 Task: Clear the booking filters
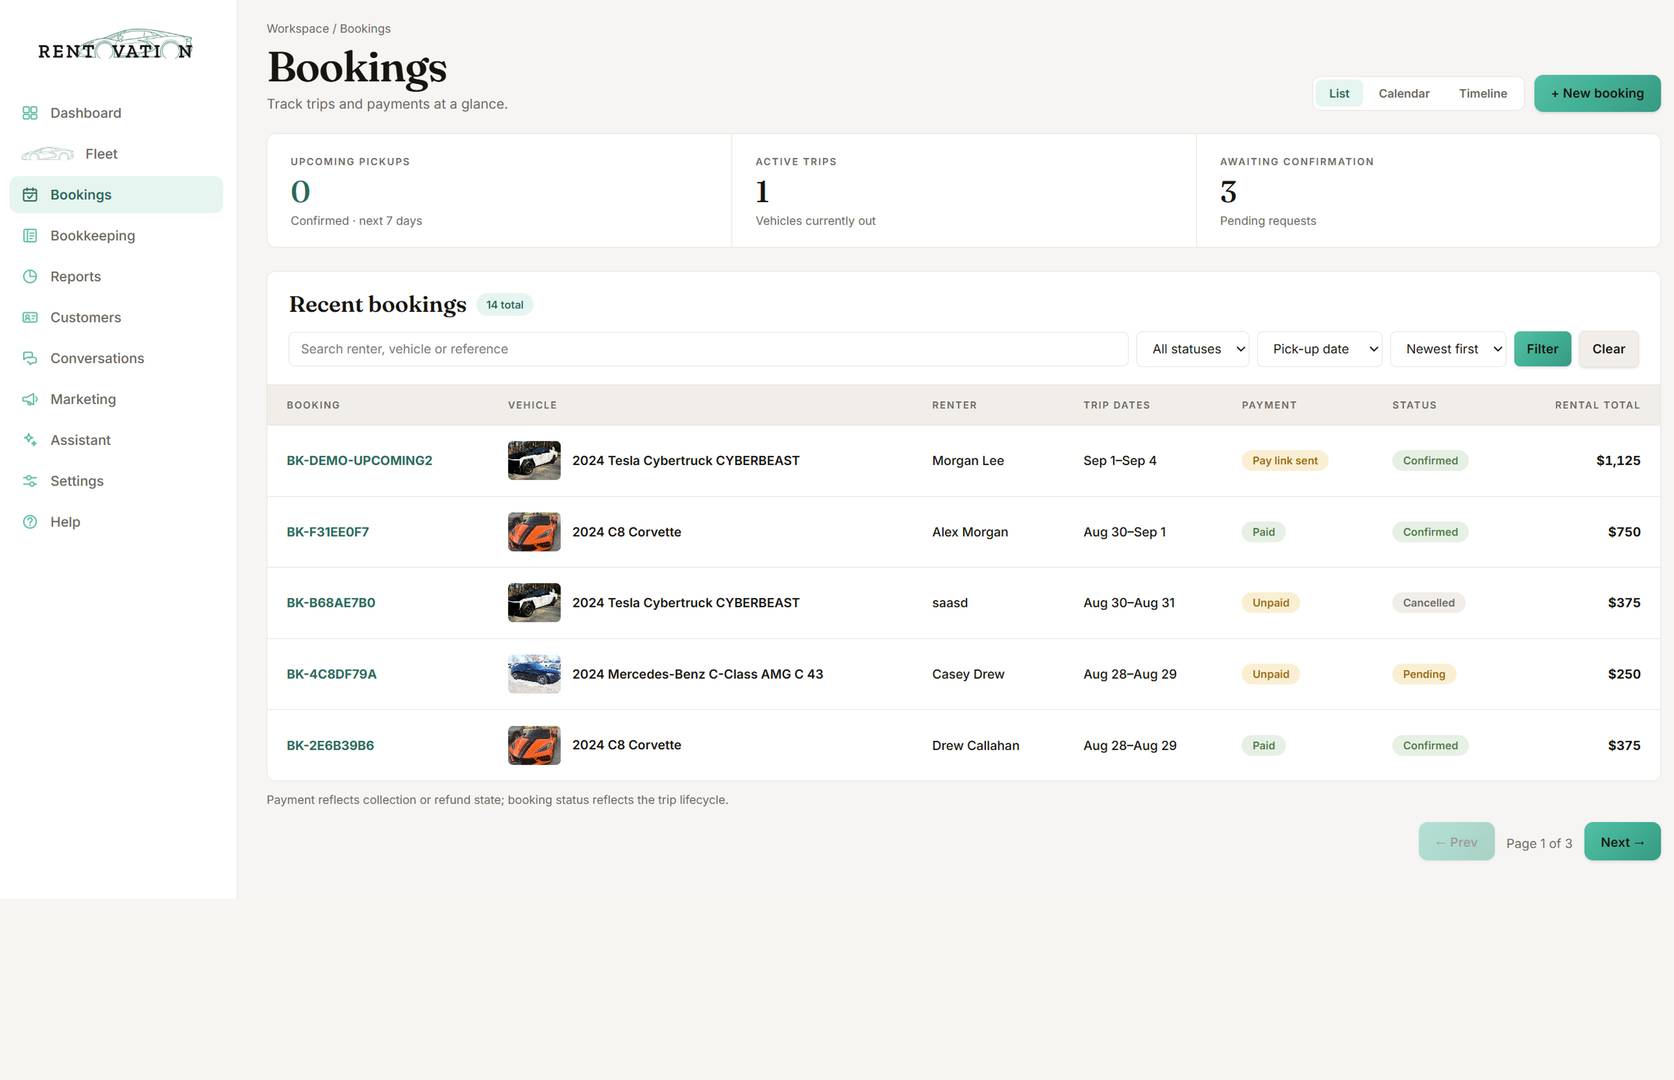1608,349
